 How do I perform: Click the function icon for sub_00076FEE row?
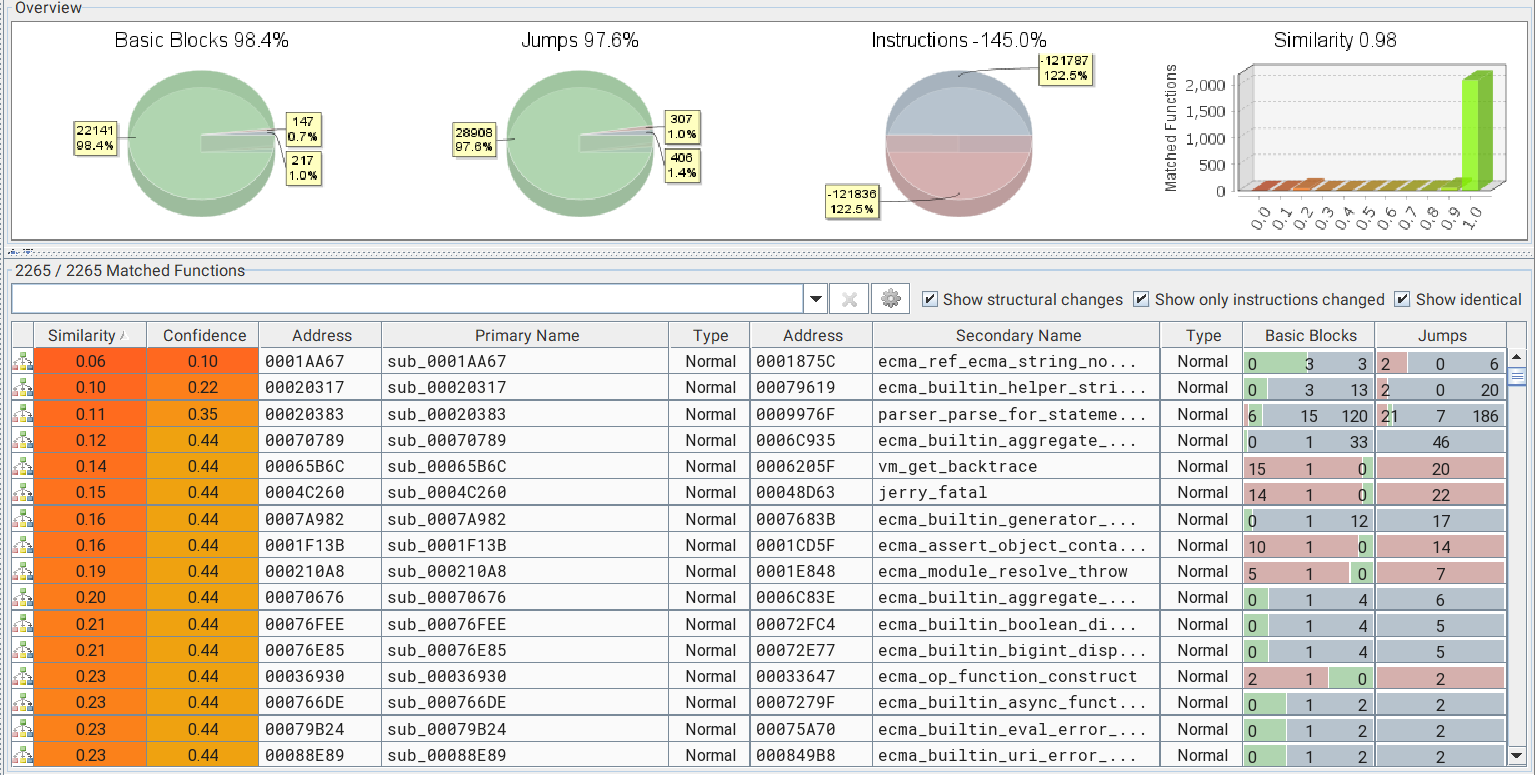point(22,625)
